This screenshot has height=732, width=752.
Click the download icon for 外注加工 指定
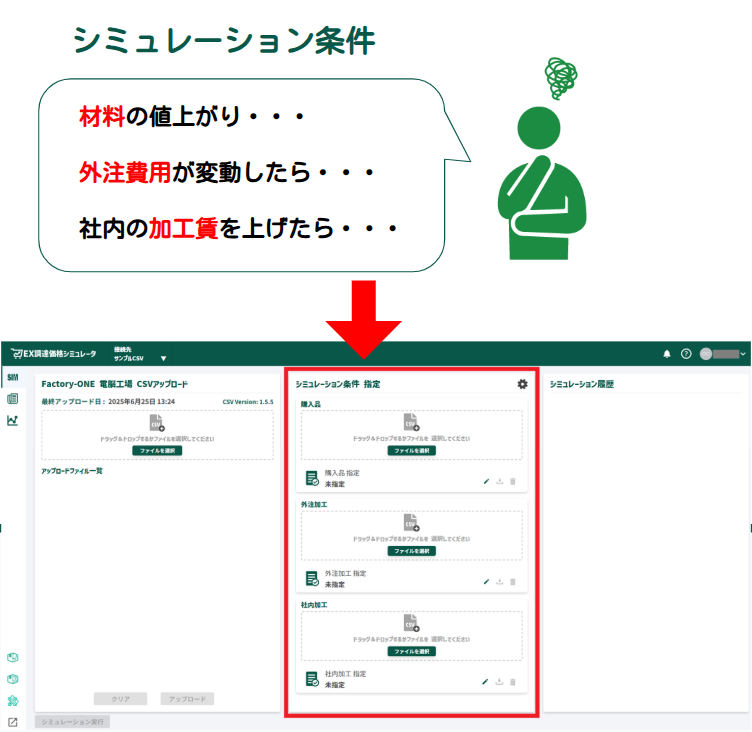coord(499,581)
